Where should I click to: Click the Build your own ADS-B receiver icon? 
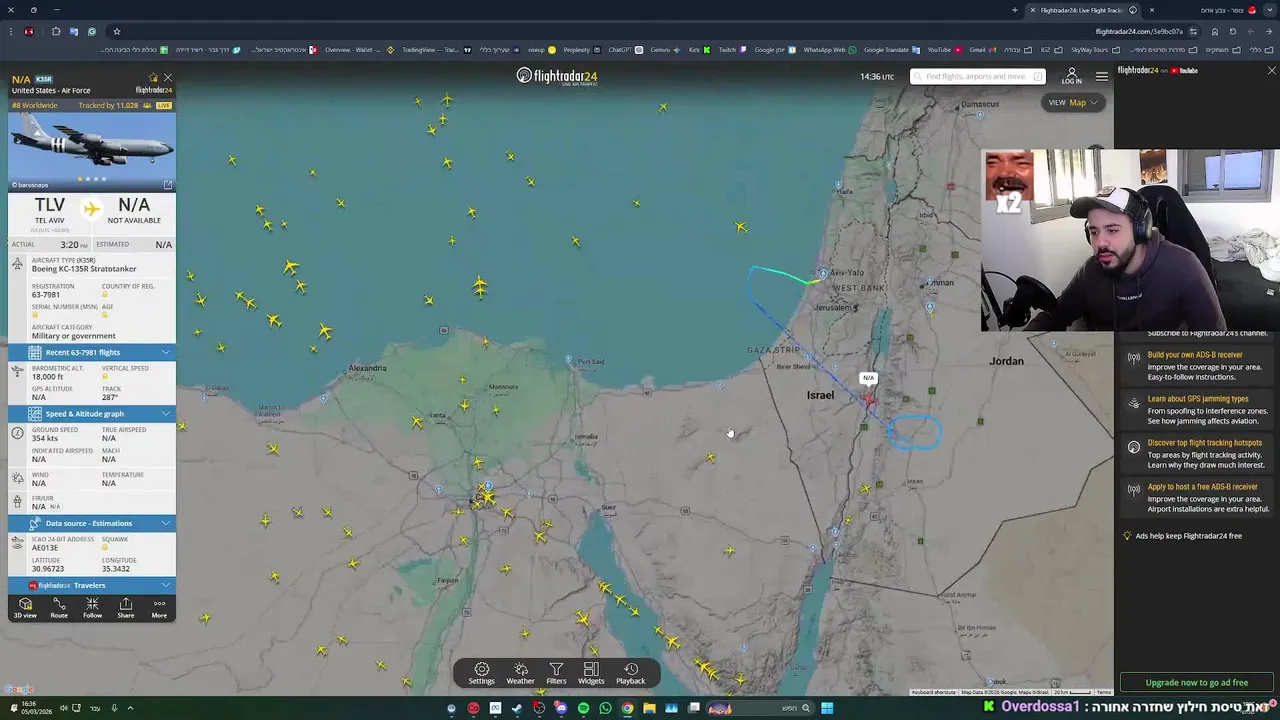(x=1134, y=358)
